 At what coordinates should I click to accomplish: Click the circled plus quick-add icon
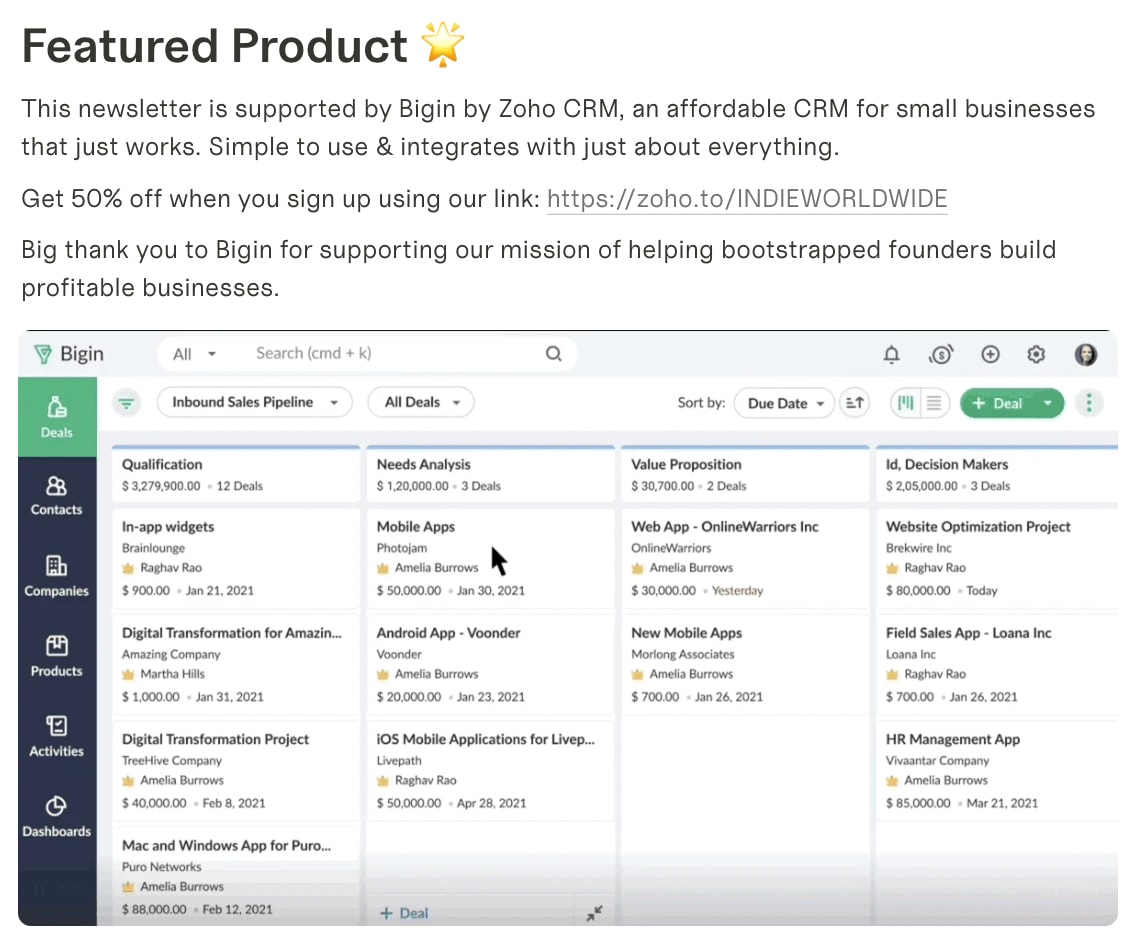(x=990, y=355)
